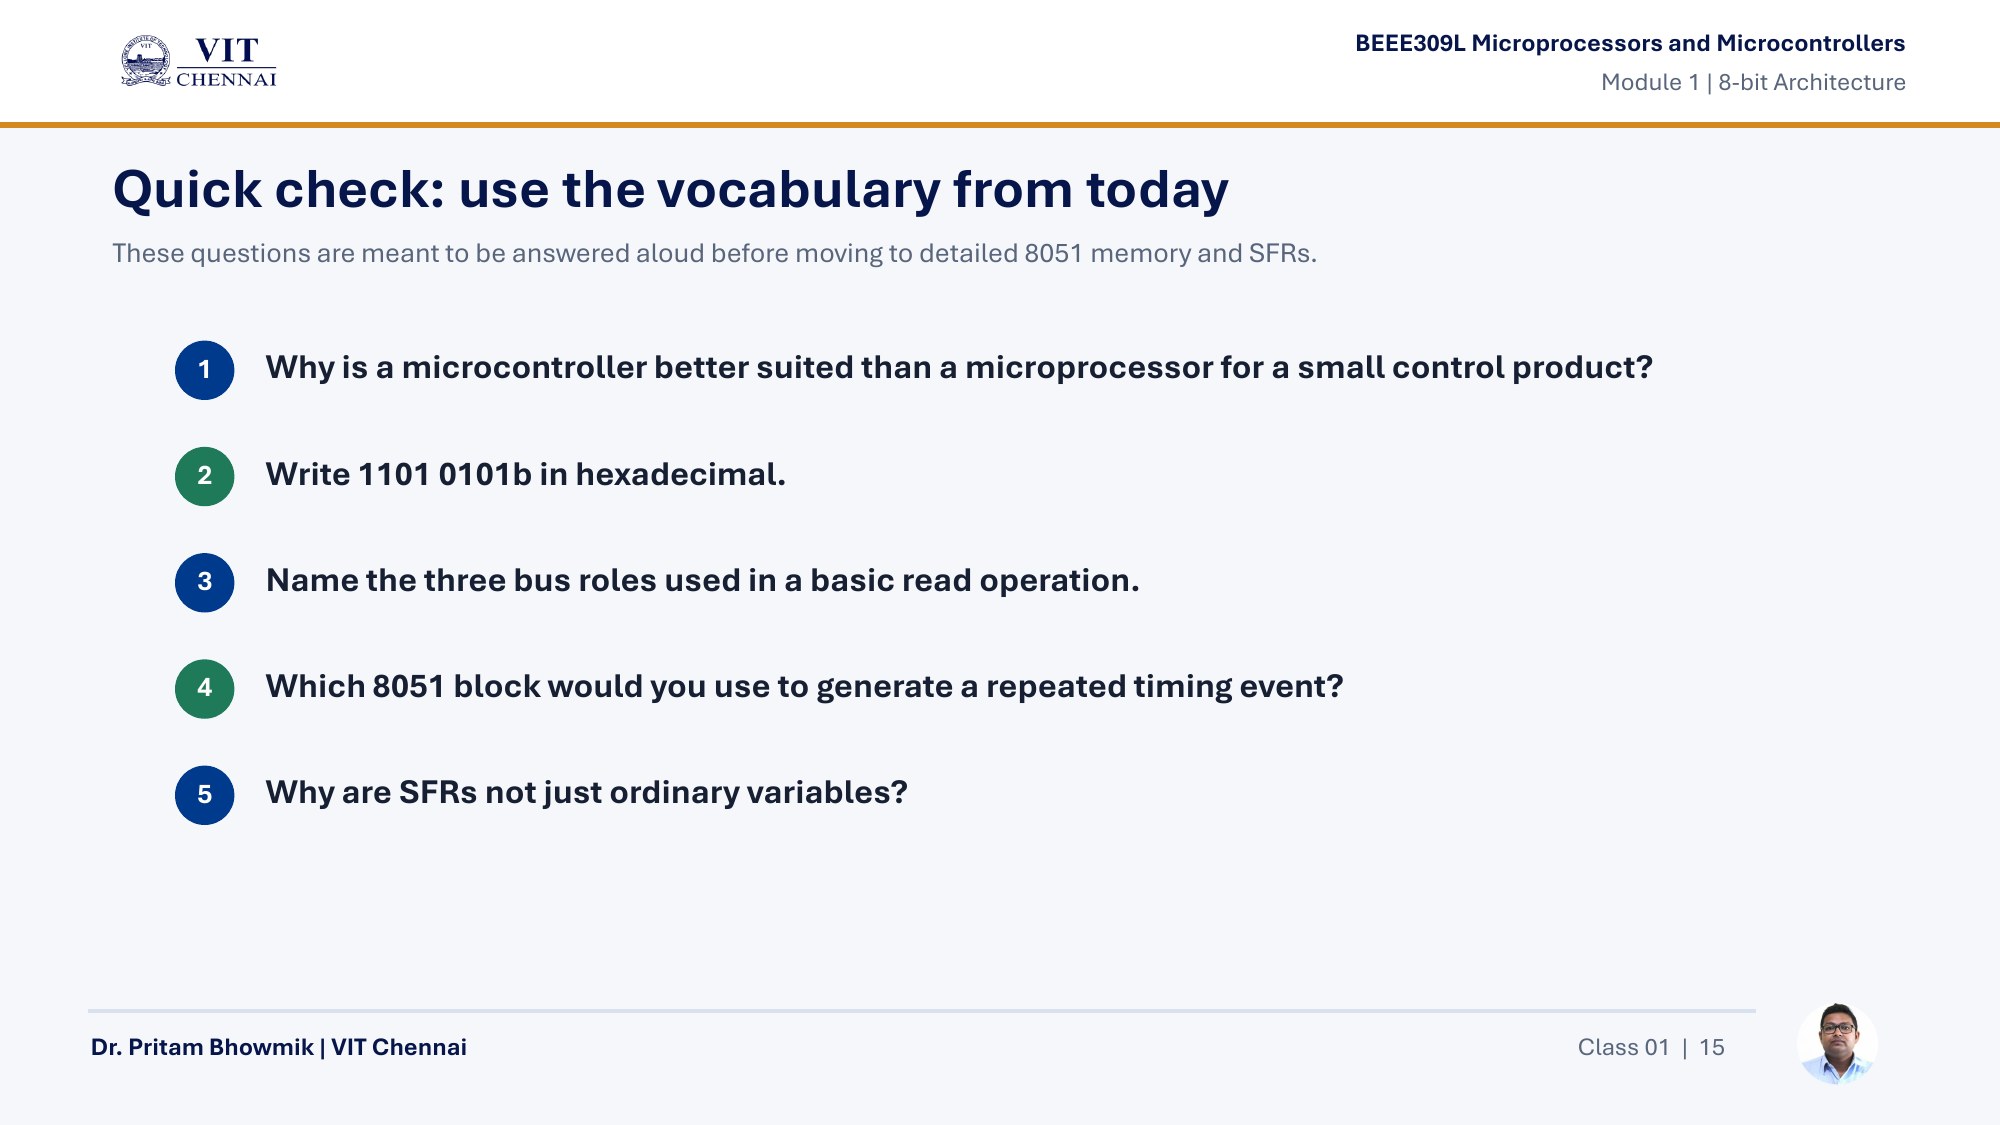Click the 8051 repeated timing event question
This screenshot has width=2000, height=1125.
[805, 687]
